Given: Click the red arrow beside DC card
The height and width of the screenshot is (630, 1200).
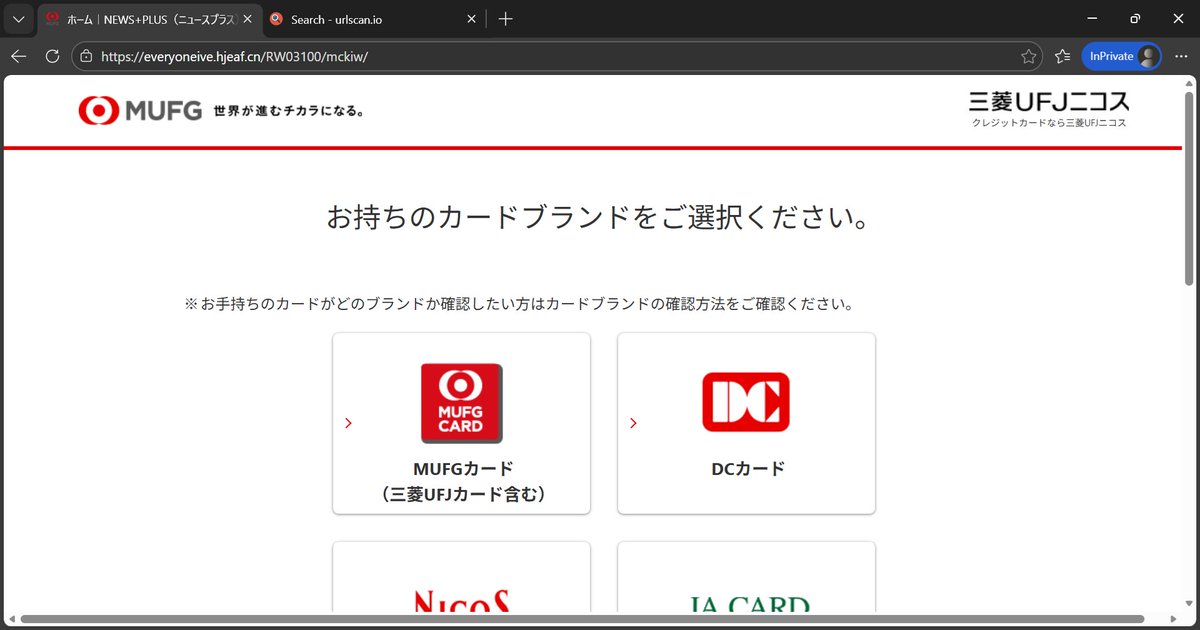Looking at the screenshot, I should point(633,423).
